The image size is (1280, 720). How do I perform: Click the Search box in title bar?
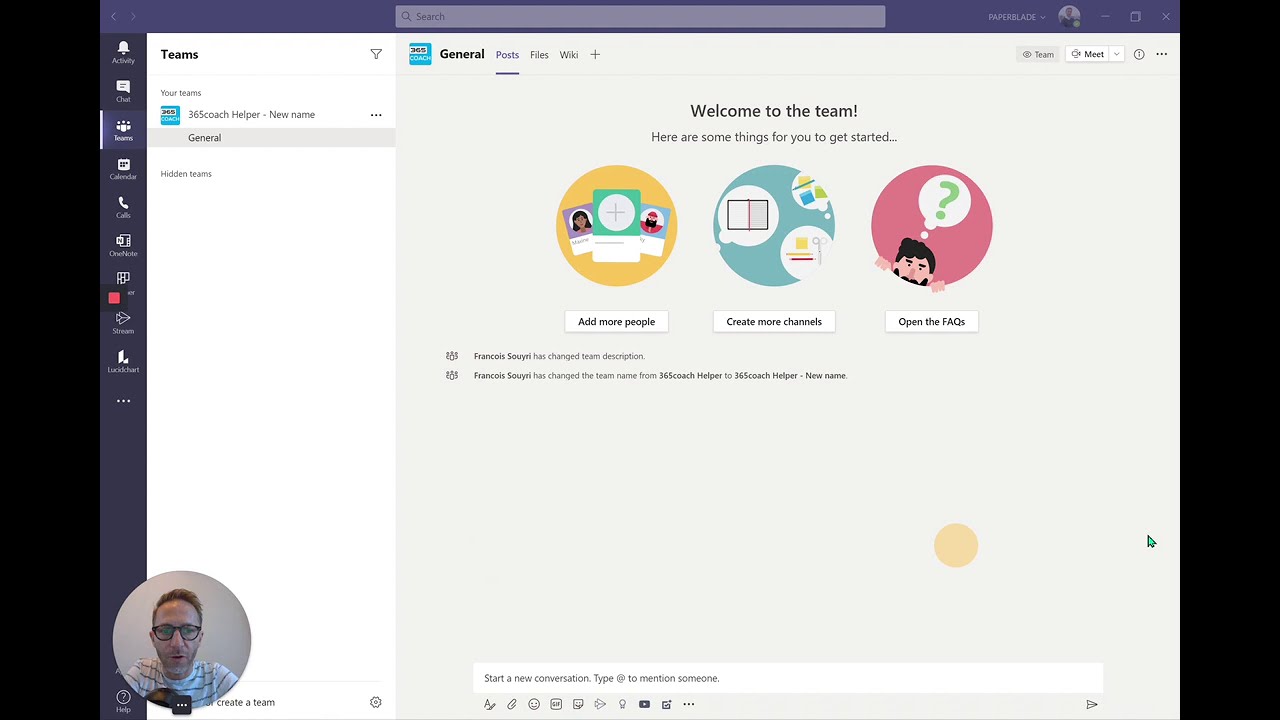pyautogui.click(x=640, y=16)
